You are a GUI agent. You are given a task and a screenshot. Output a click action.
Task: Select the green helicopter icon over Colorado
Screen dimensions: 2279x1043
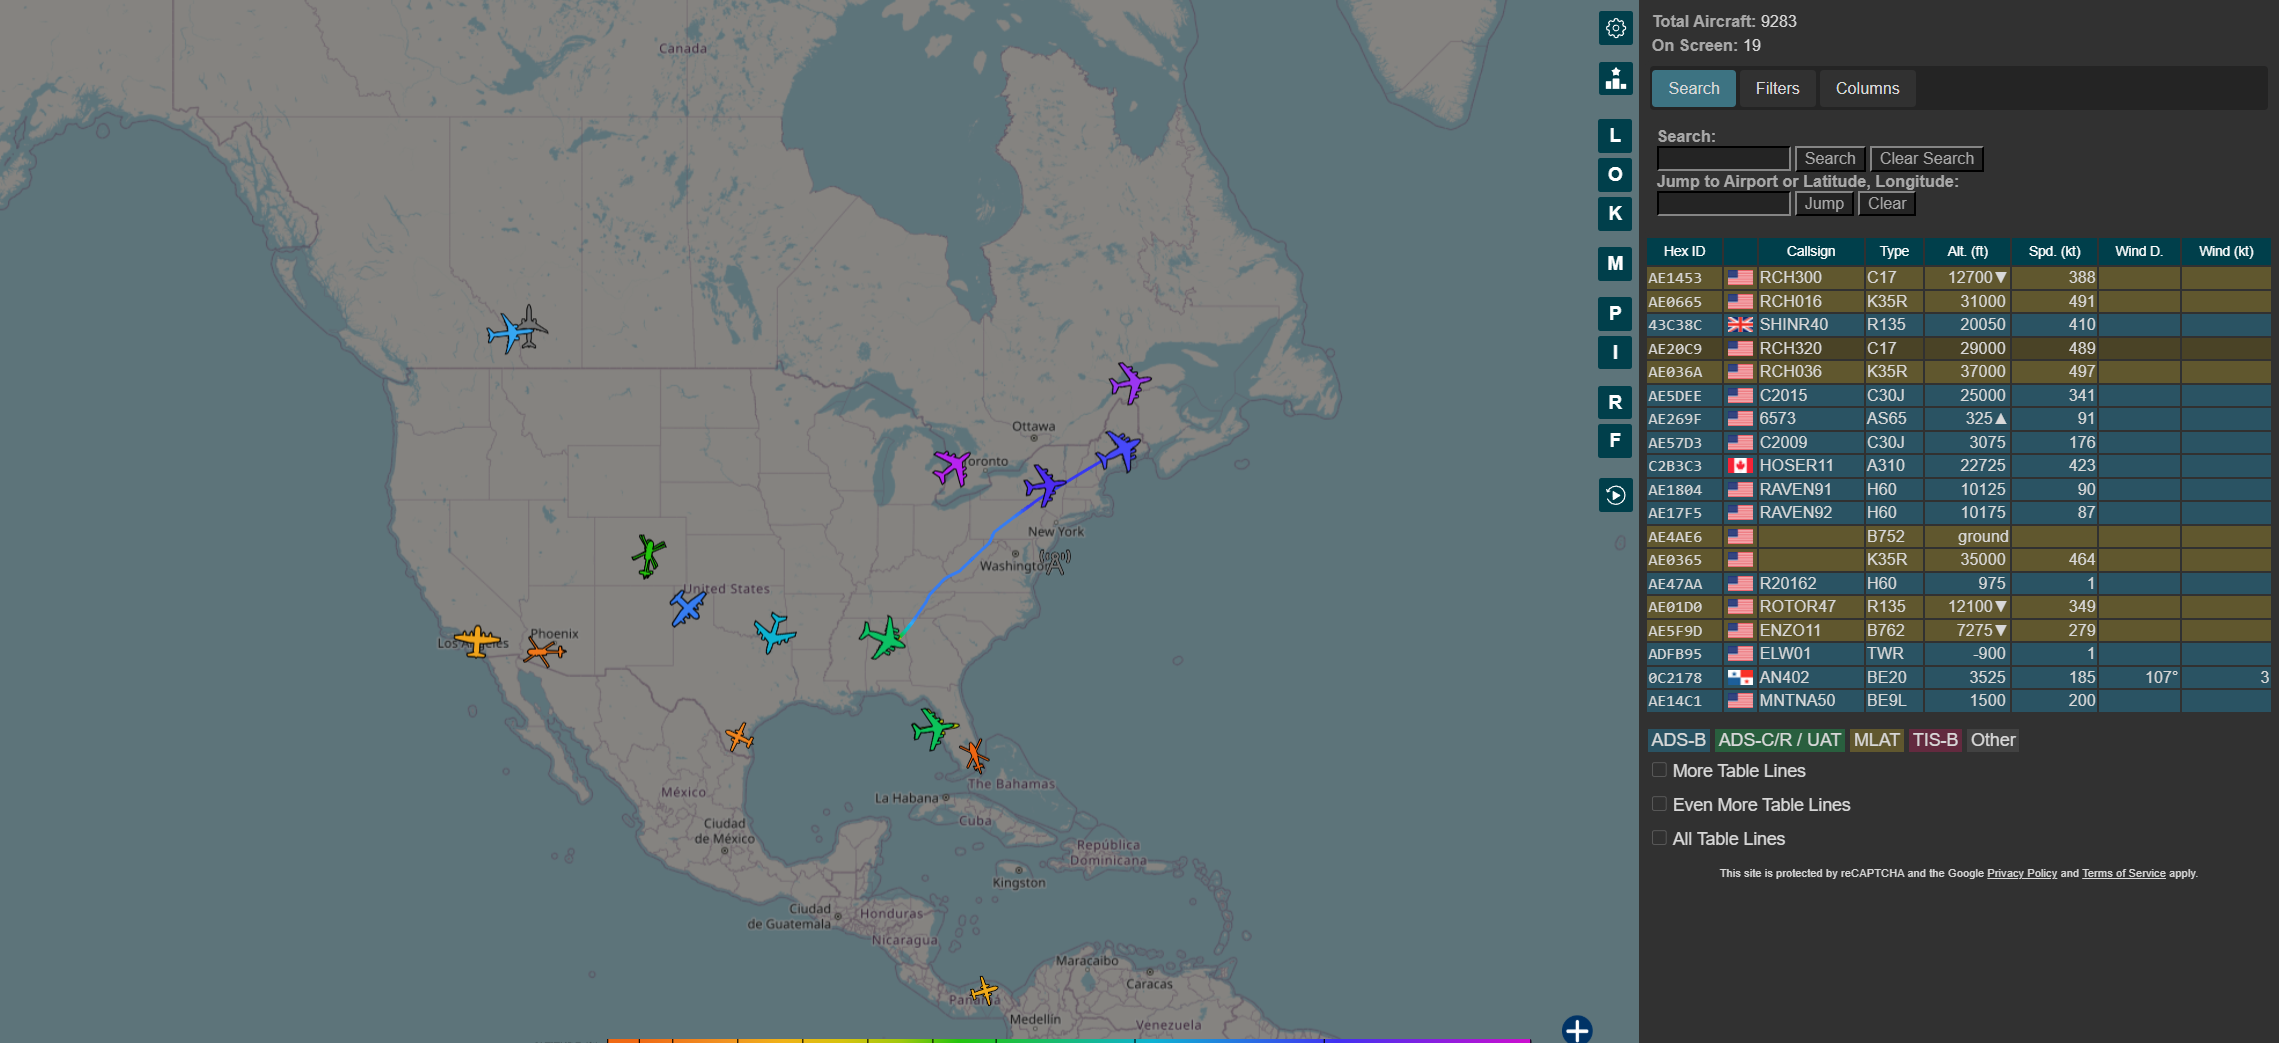pyautogui.click(x=649, y=555)
